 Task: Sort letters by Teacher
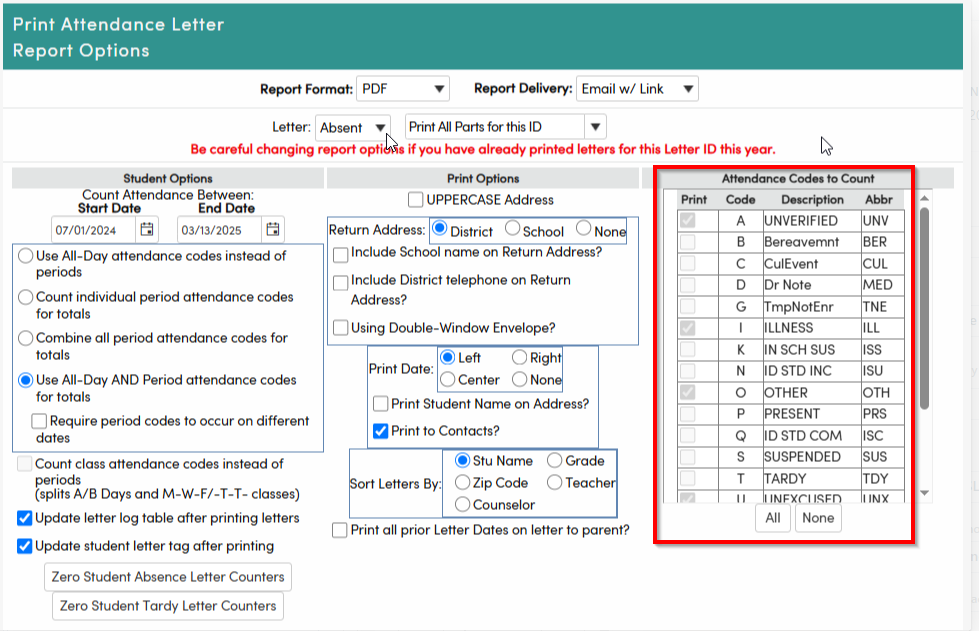[554, 482]
